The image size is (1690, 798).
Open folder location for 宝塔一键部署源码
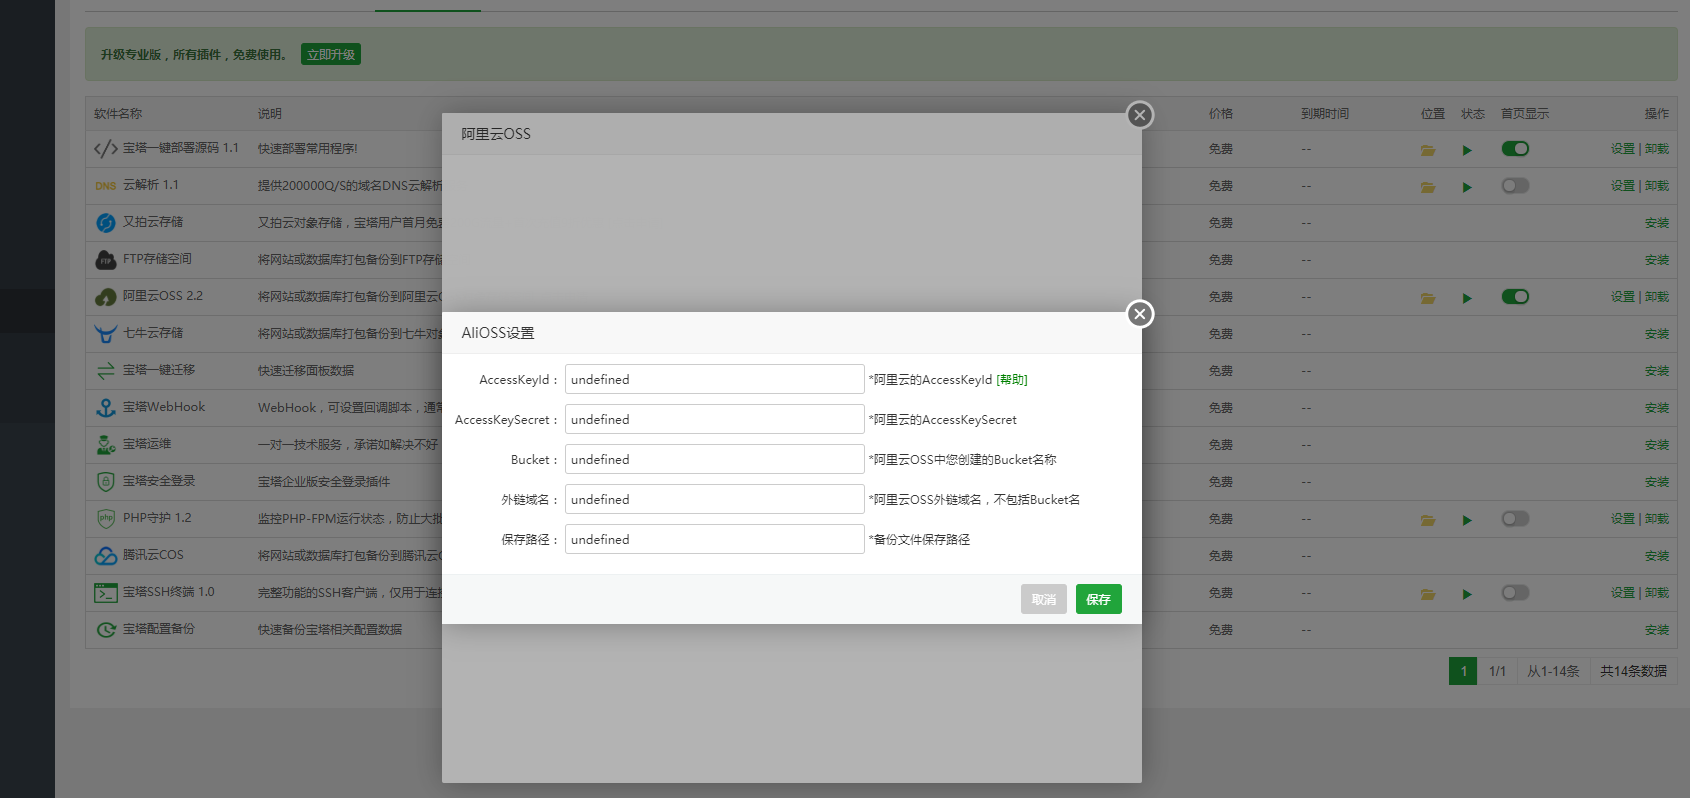point(1428,151)
